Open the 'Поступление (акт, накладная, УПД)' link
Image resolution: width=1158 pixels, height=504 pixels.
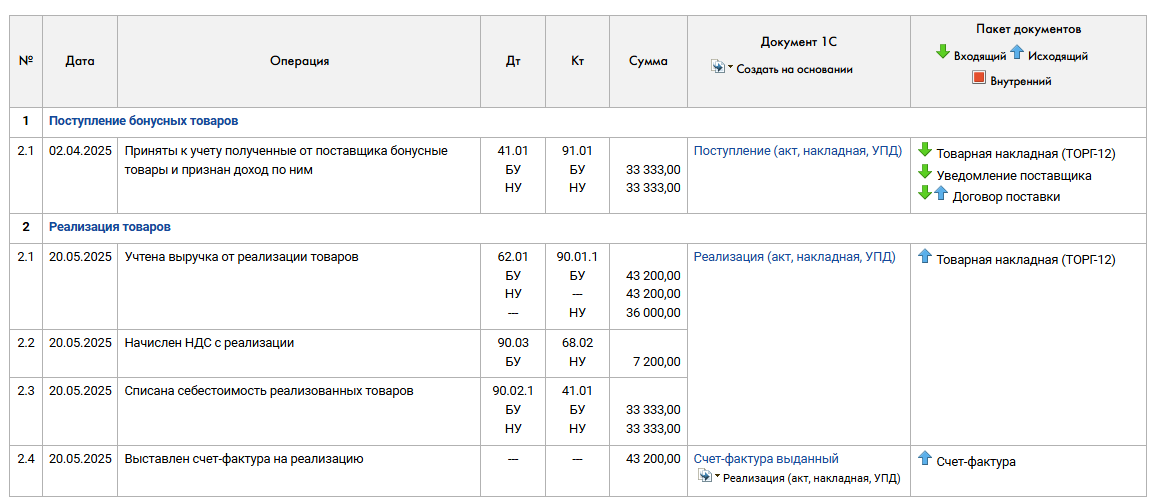797,151
